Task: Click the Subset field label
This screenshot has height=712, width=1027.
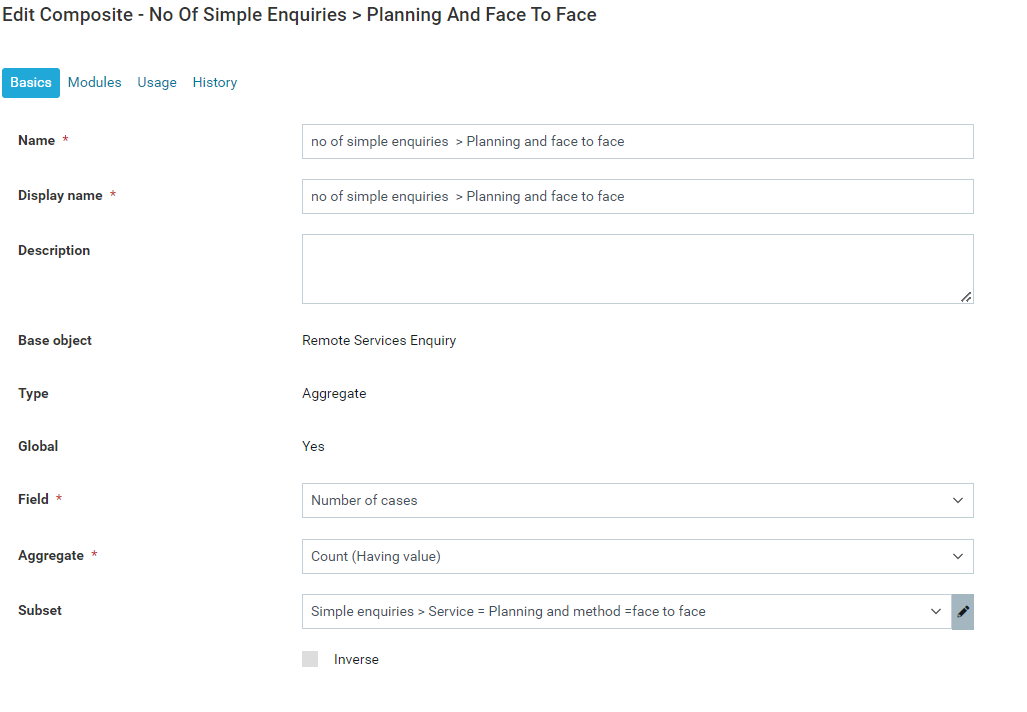Action: click(40, 610)
